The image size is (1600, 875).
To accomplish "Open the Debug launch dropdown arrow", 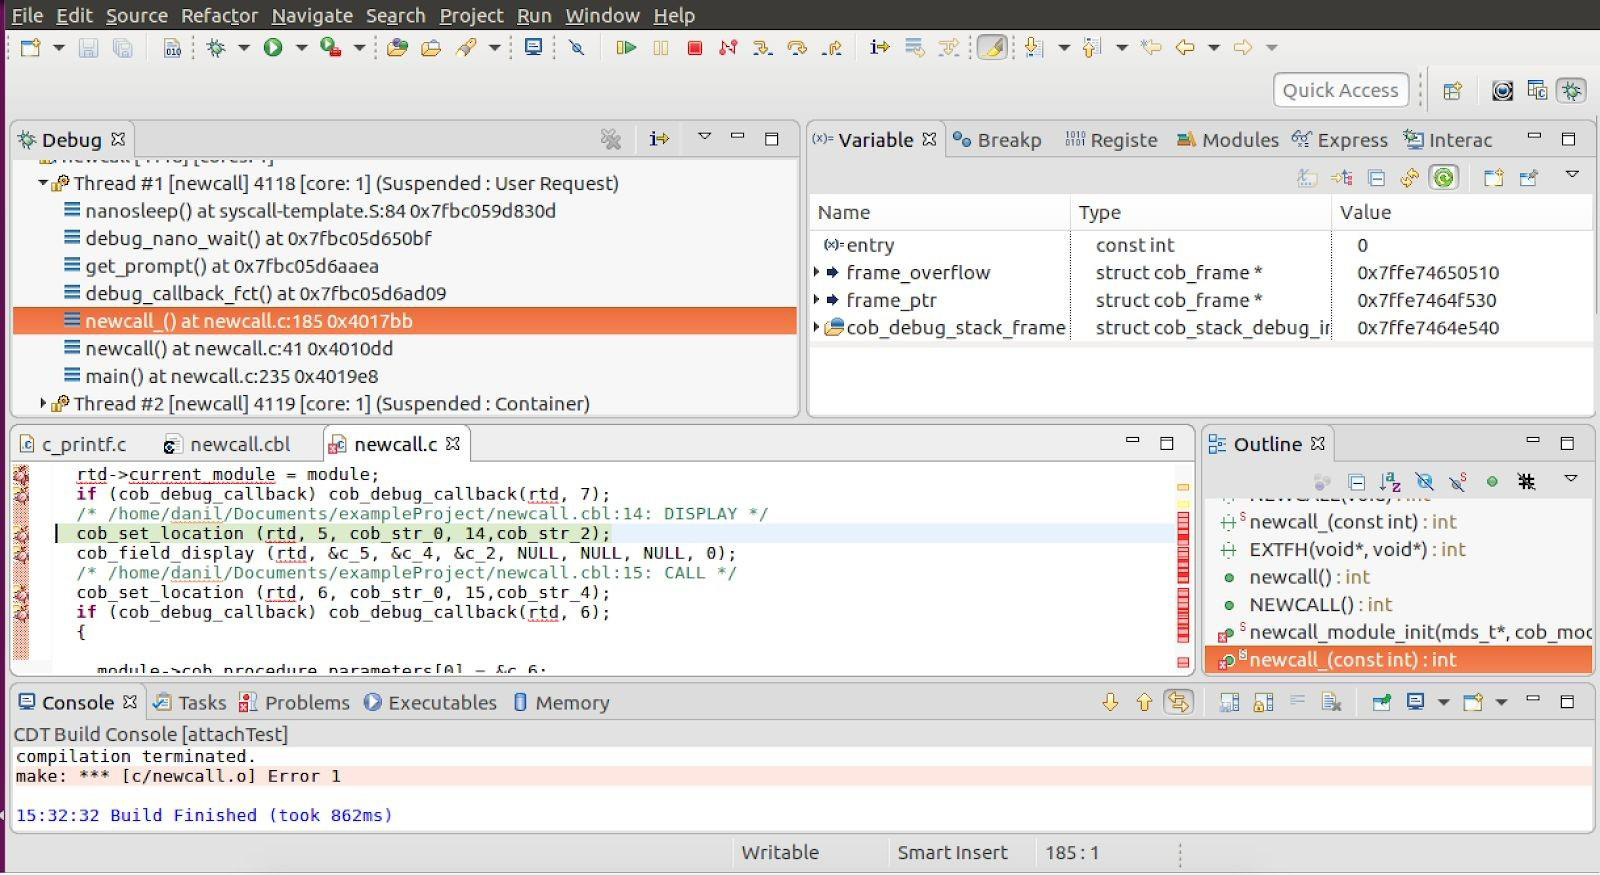I will (x=243, y=47).
